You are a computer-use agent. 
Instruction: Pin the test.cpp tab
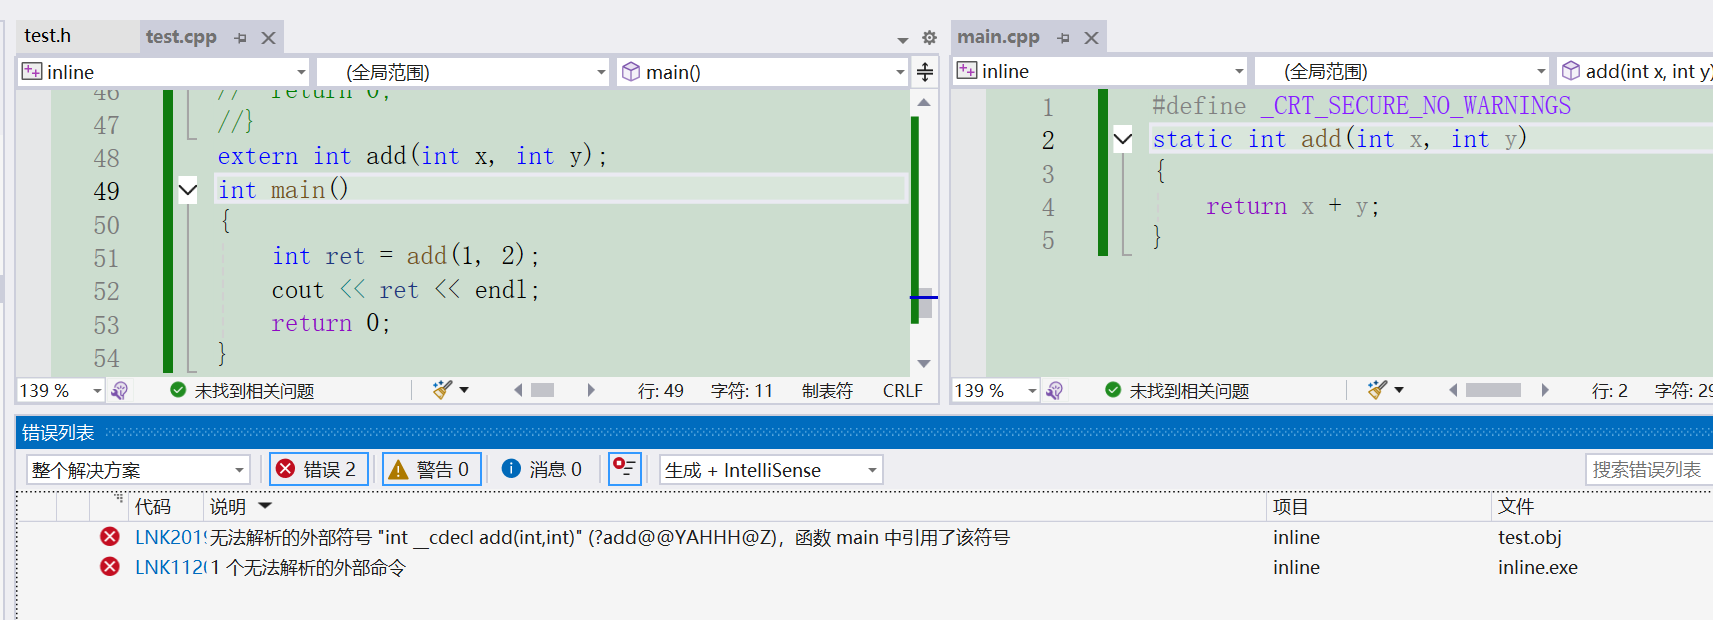pos(241,38)
